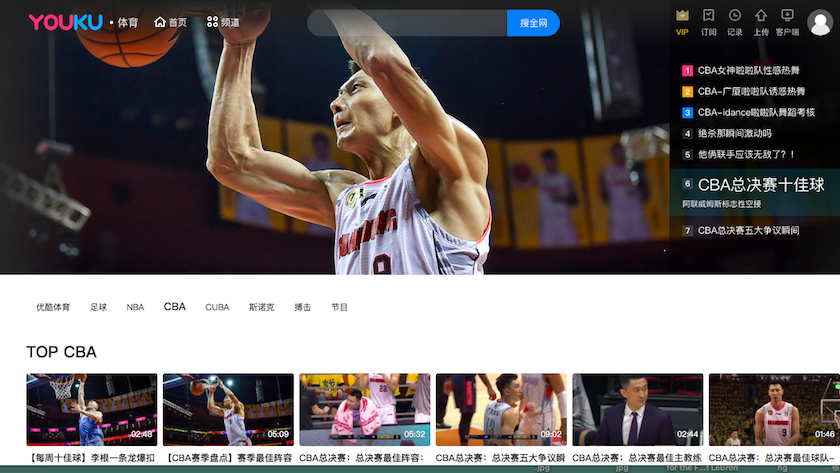
Task: Click the 搜全网 search button
Action: pos(533,22)
